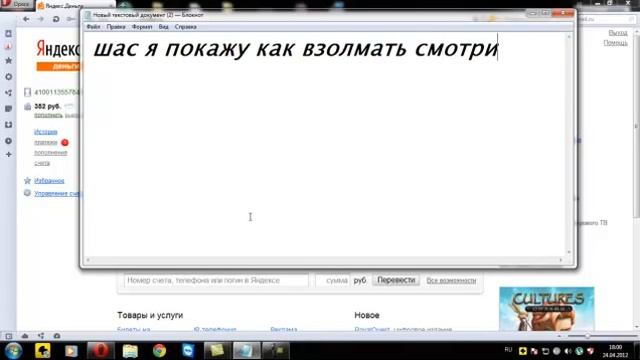640x360 pixels.
Task: Click the account number or phone input field
Action: tap(216, 280)
